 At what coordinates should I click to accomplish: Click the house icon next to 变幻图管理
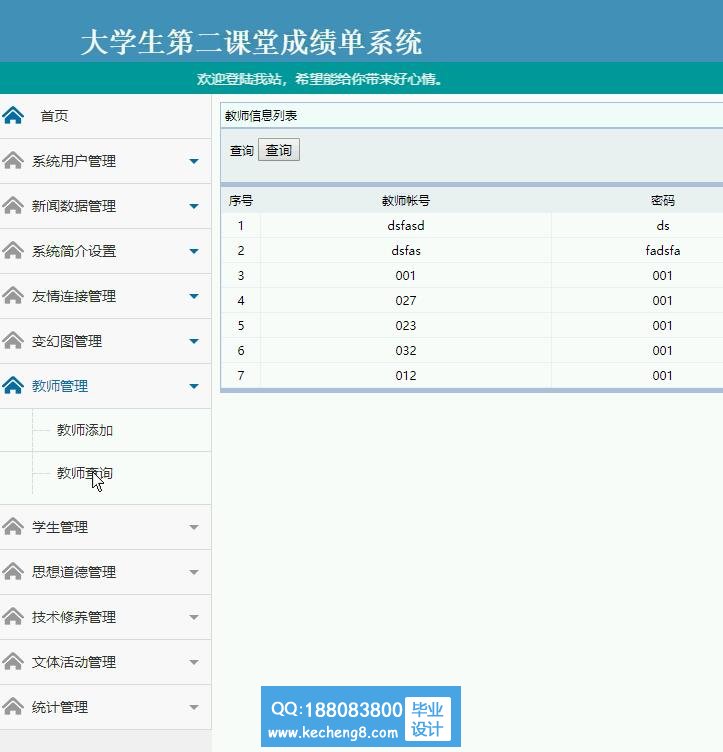pyautogui.click(x=13, y=341)
